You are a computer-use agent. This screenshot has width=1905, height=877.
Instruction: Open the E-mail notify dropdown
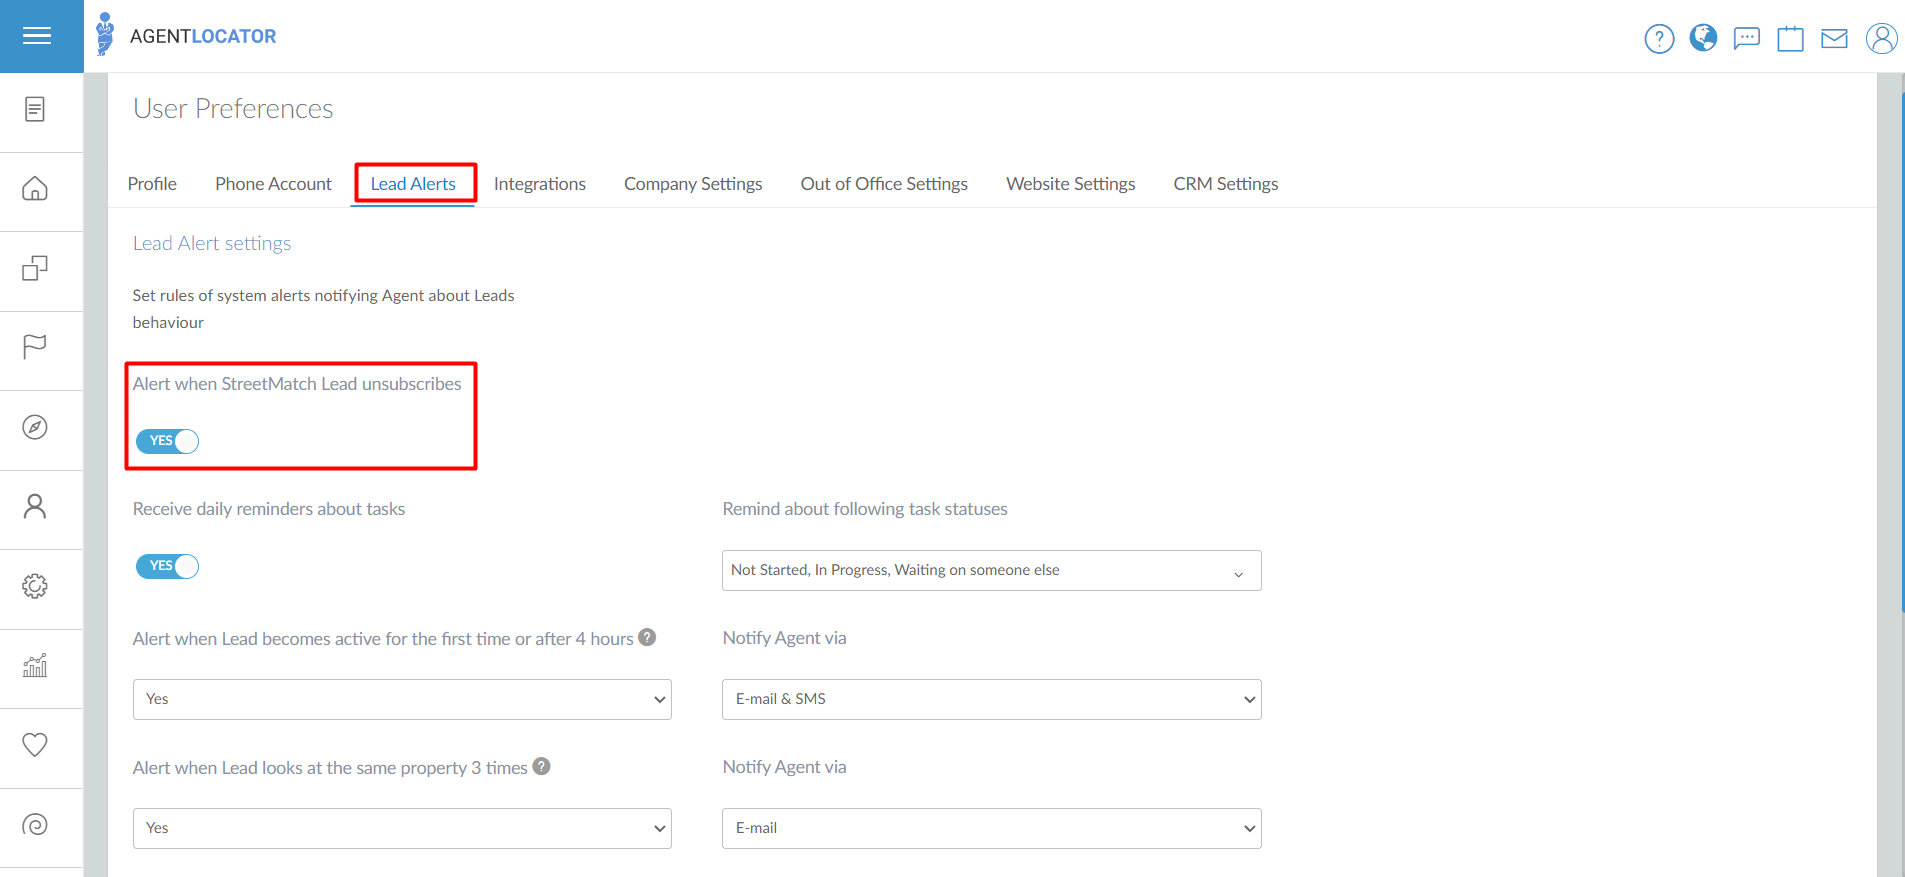pos(991,828)
